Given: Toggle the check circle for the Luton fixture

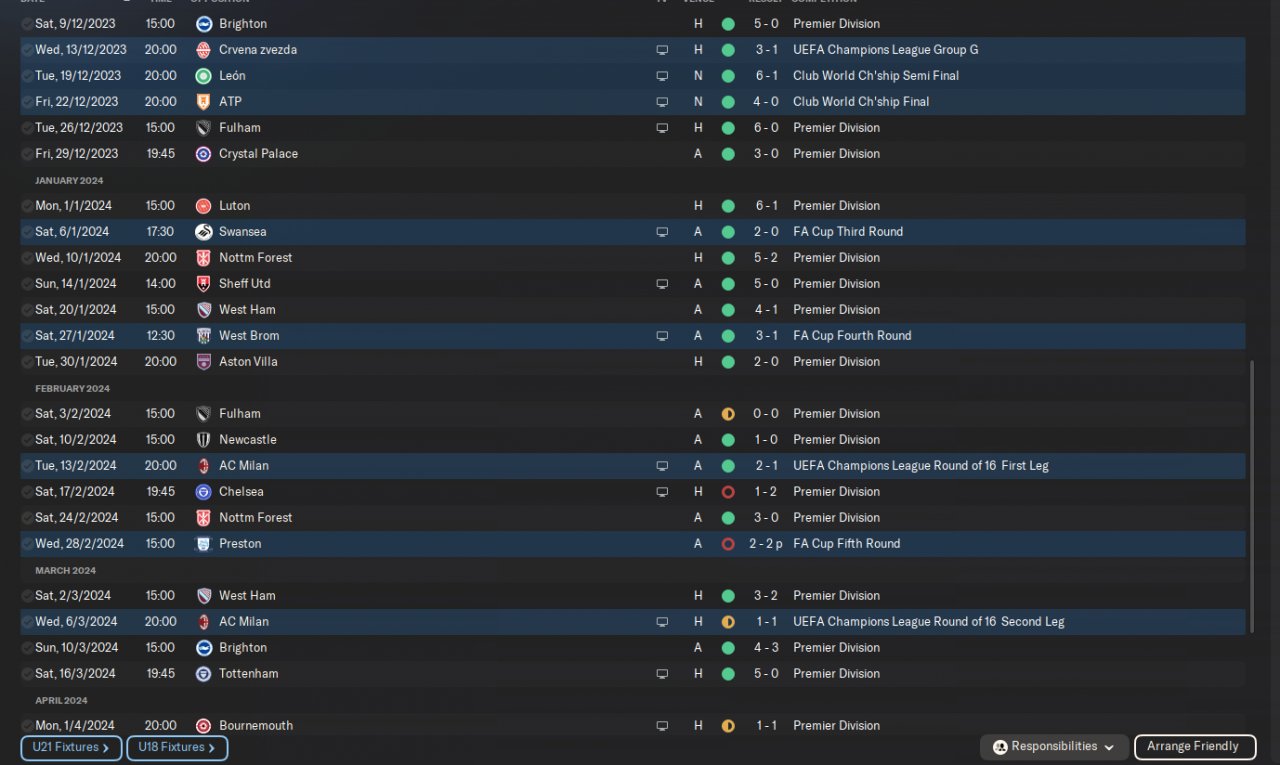Looking at the screenshot, I should tap(27, 206).
